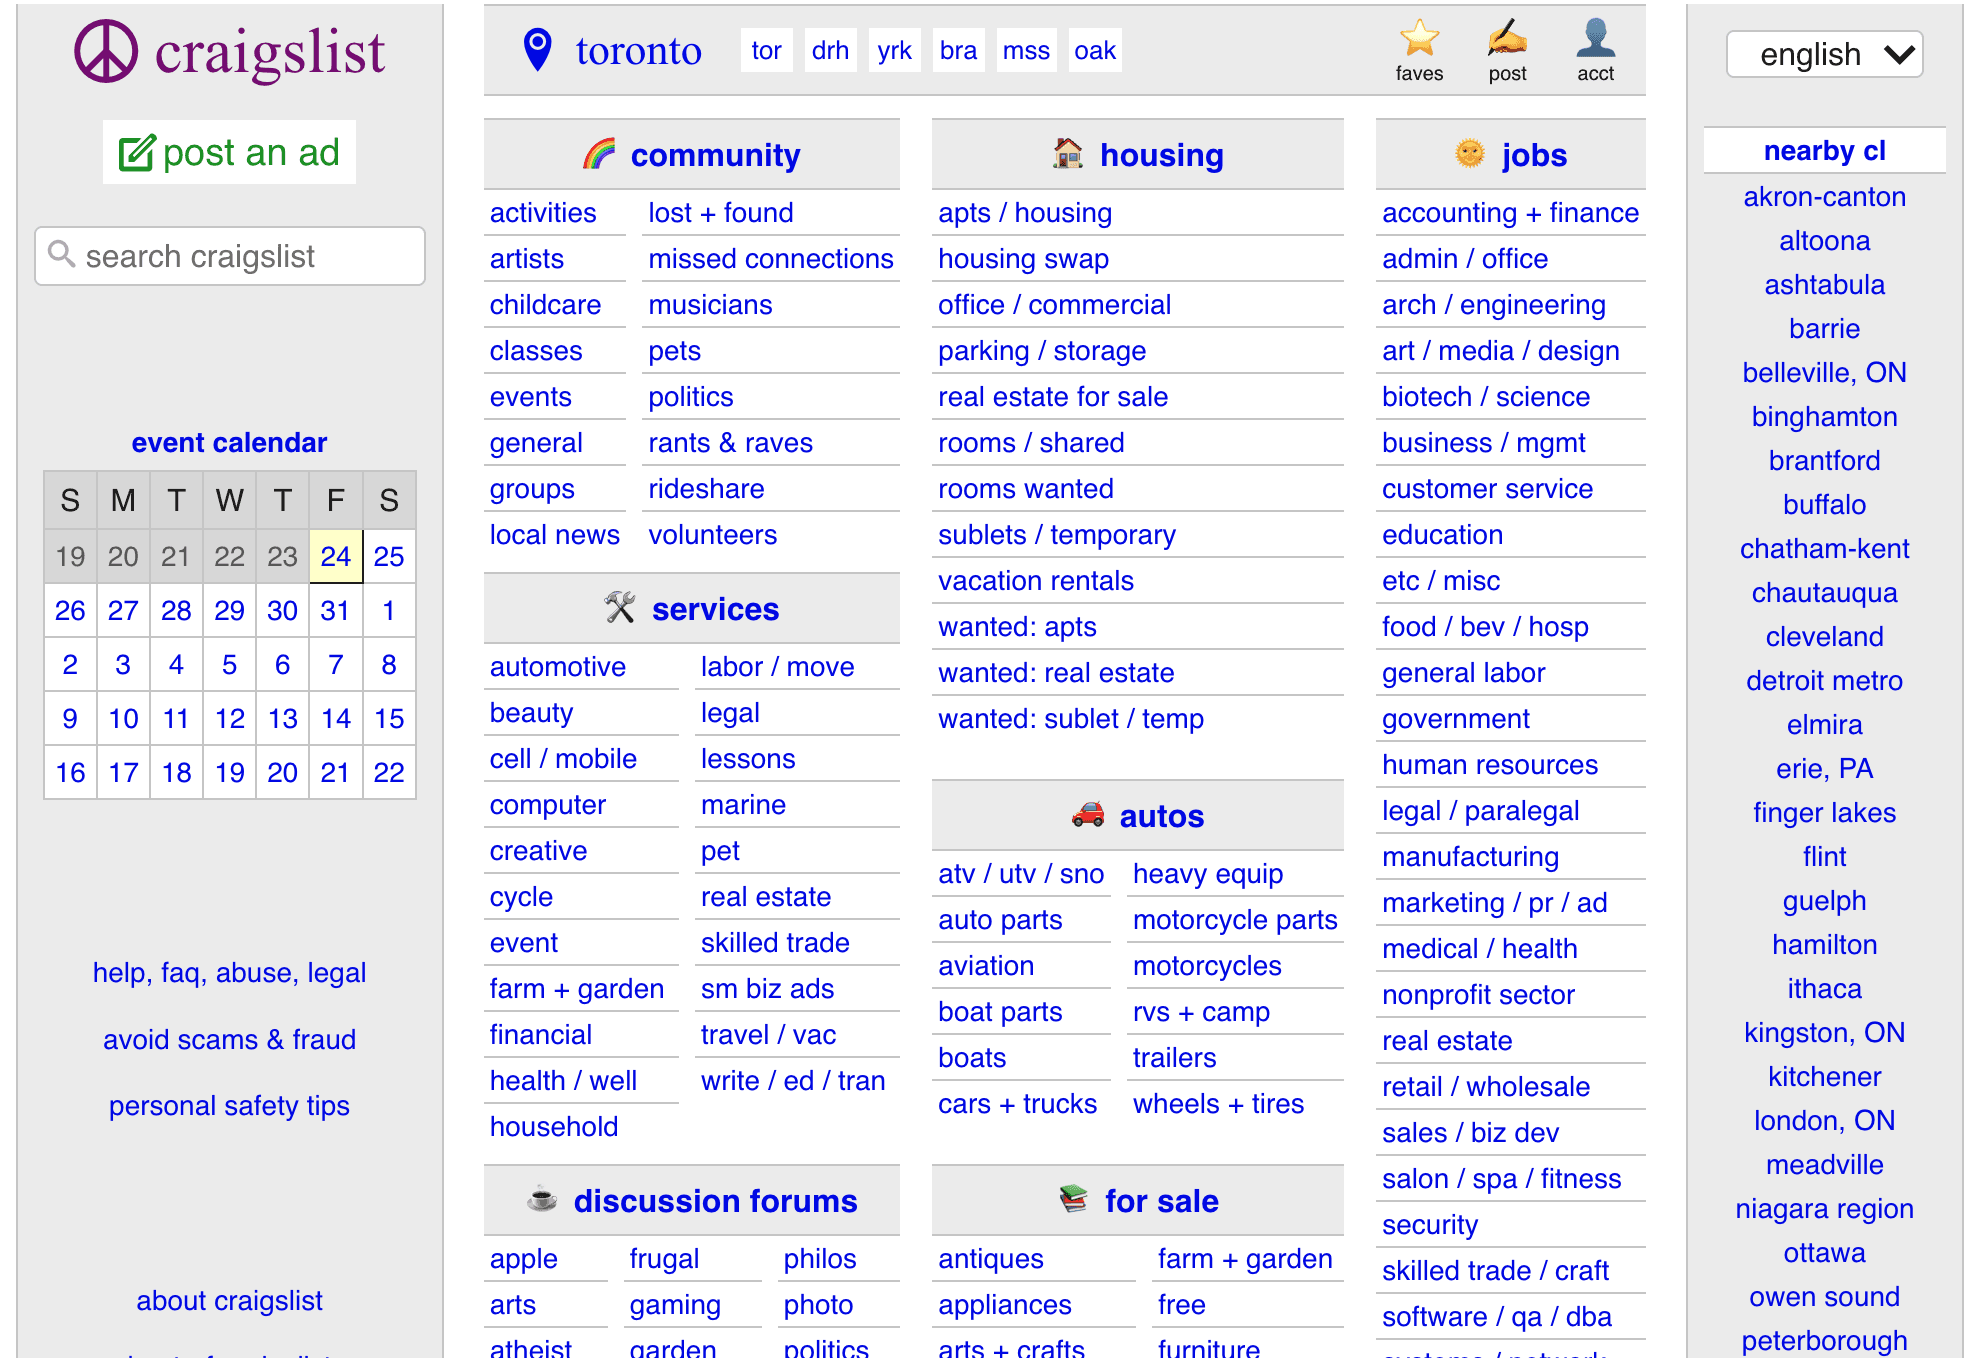Open skilled trade services link
1976x1358 pixels.
(x=775, y=942)
